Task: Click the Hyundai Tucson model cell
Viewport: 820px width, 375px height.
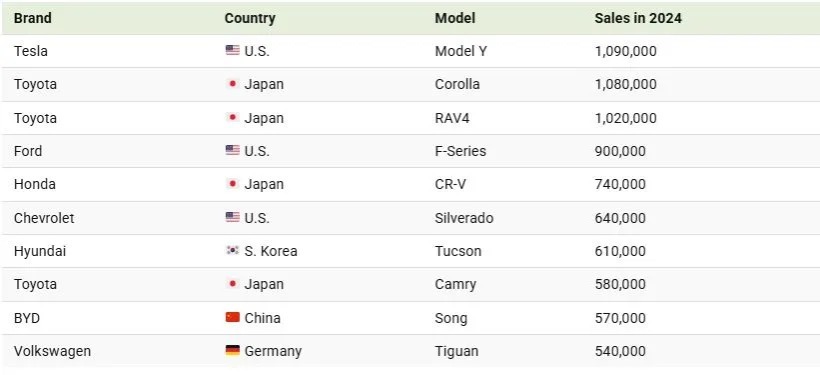Action: tap(458, 251)
